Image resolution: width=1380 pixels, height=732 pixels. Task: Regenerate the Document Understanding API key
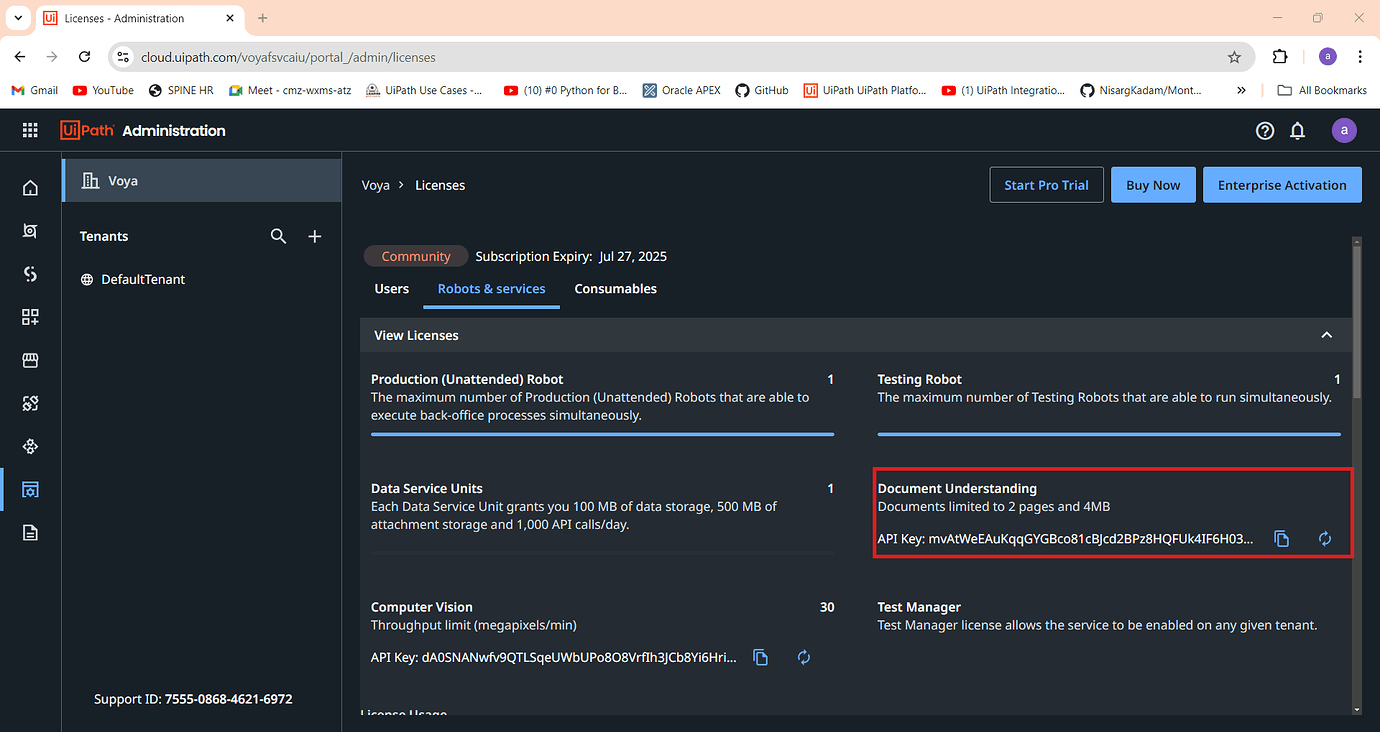1325,539
